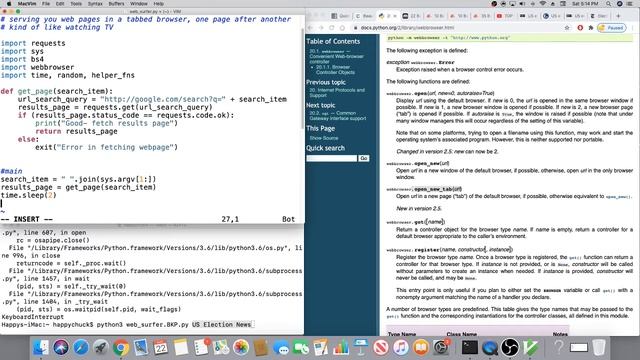Open Finder from the Dock

[x=41, y=348]
